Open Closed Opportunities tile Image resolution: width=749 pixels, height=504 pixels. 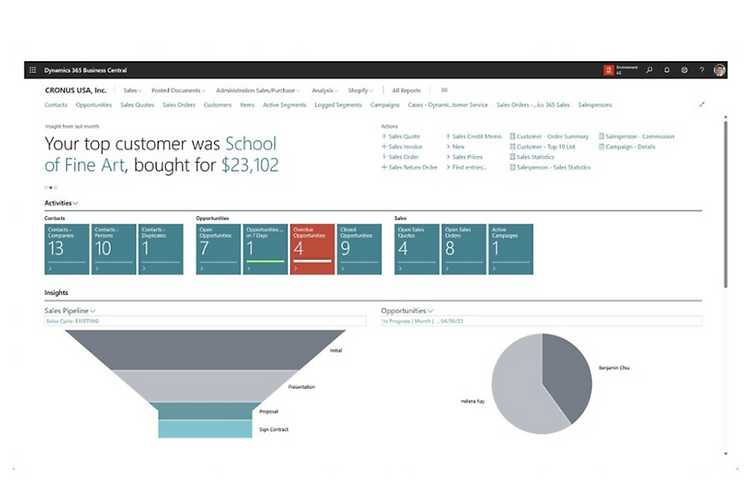[359, 249]
